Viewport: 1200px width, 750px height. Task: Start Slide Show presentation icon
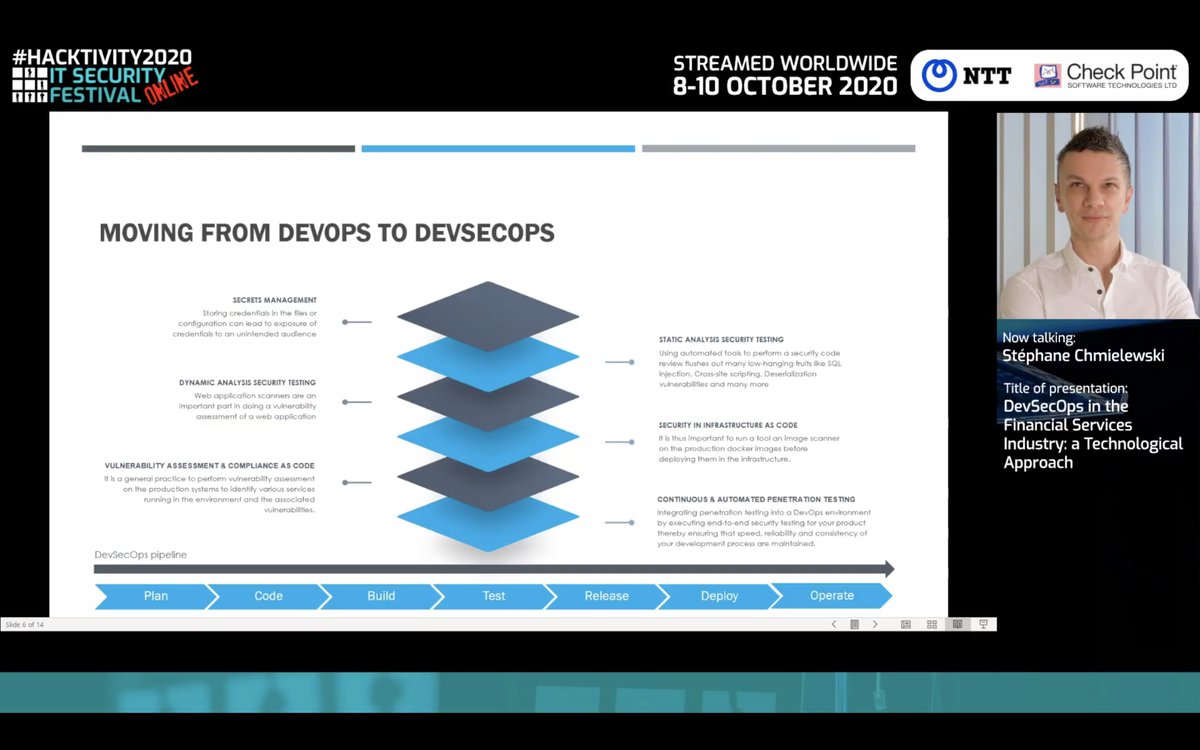point(983,624)
